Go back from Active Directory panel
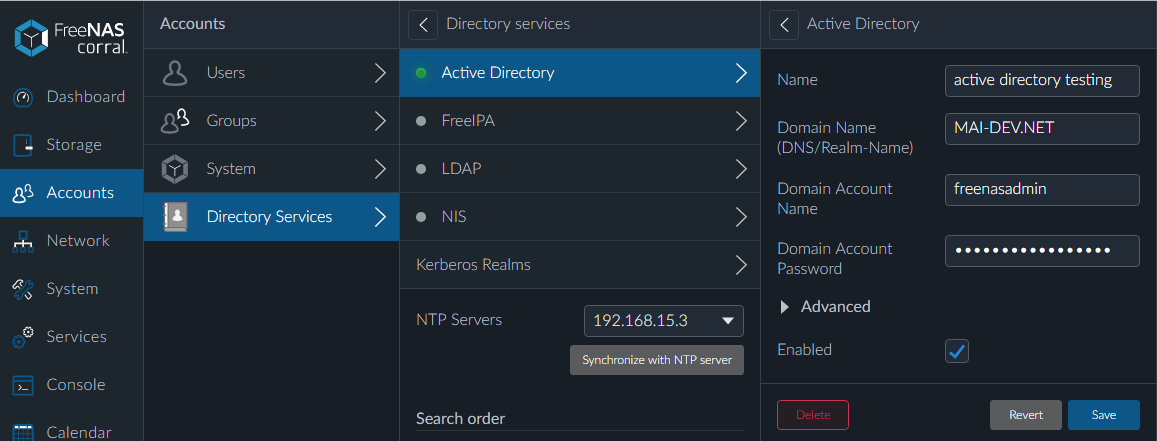The width and height of the screenshot is (1157, 441). coord(784,24)
